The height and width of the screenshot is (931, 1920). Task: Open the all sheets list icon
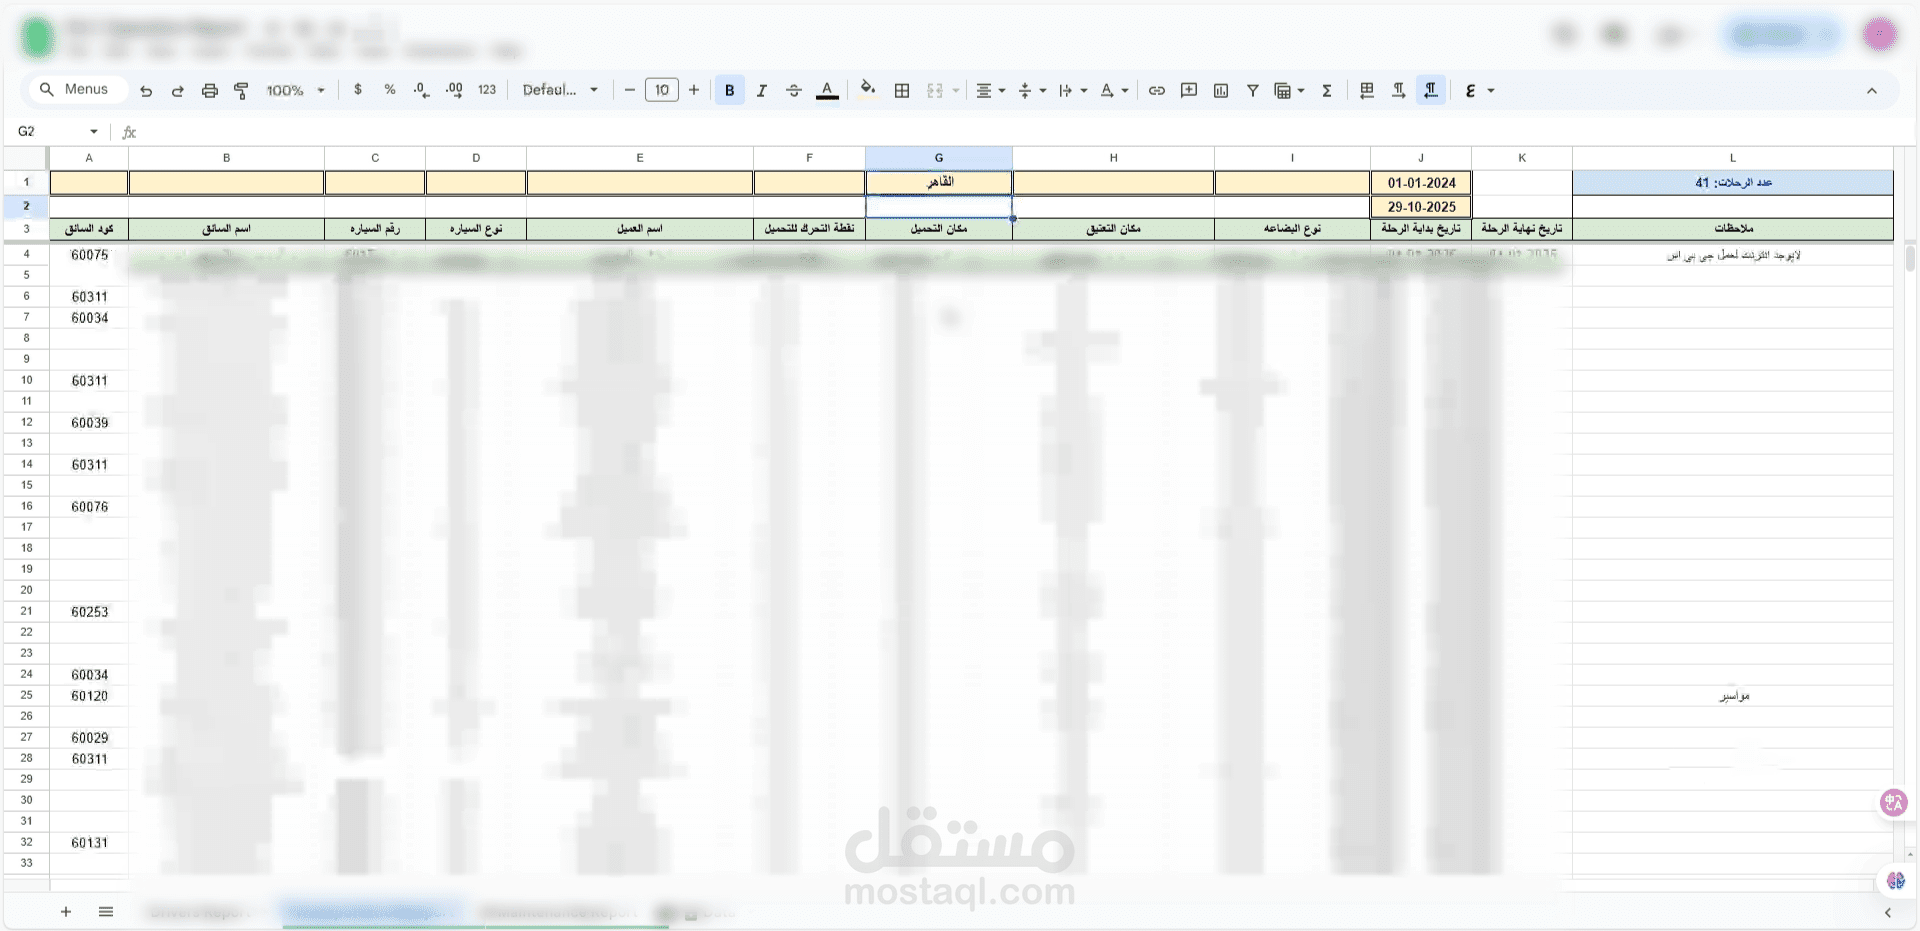tap(106, 912)
